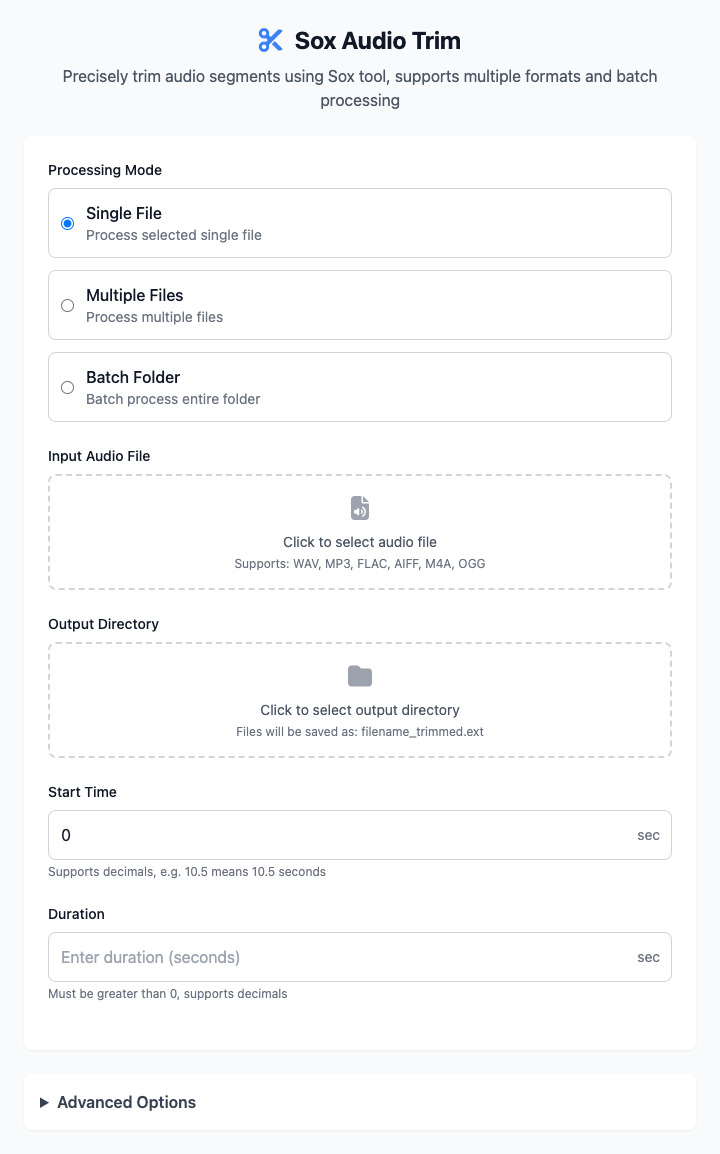Click the gray folder icon
The image size is (720, 1154).
tap(360, 676)
